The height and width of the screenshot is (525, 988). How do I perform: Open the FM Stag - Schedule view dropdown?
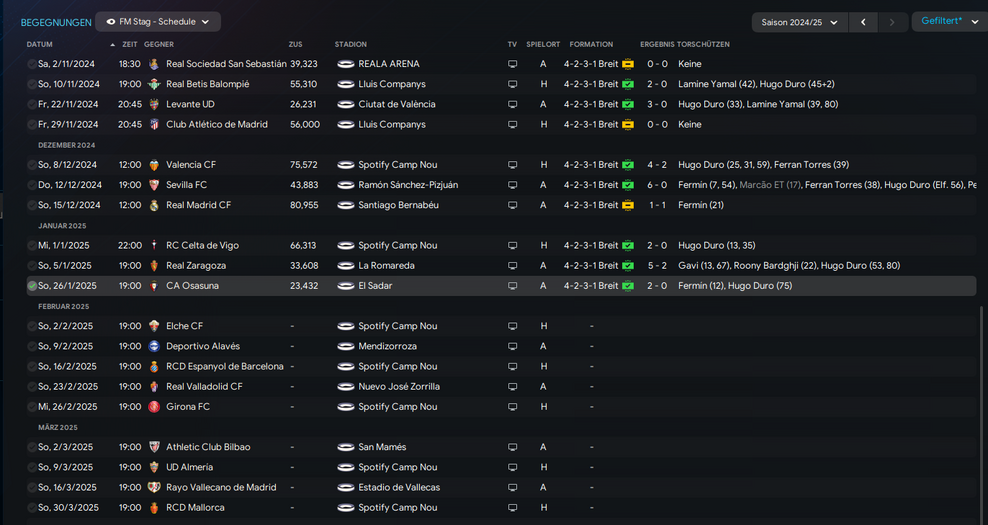[158, 21]
